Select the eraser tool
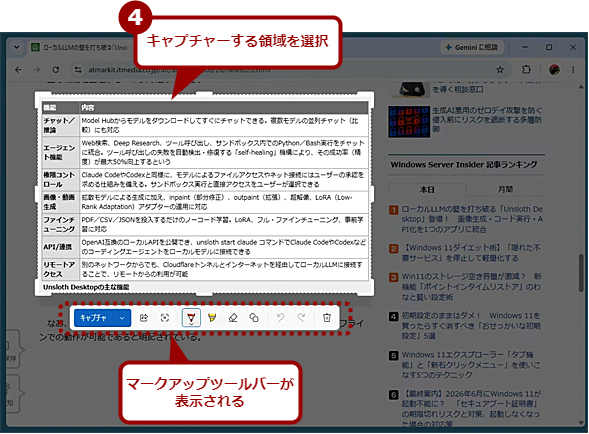Viewport: 589px width, 434px height. coord(233,318)
